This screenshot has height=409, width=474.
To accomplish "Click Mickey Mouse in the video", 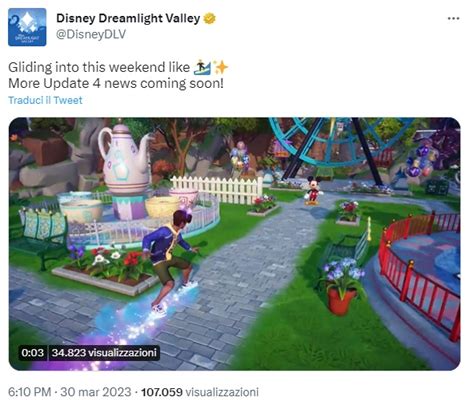I will point(313,190).
